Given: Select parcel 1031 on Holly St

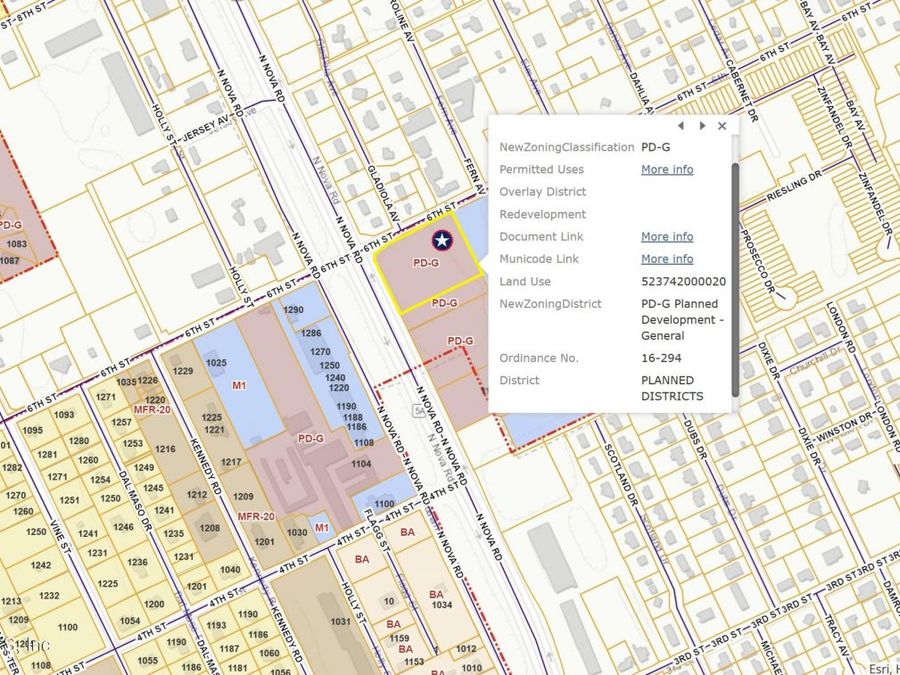Looking at the screenshot, I should [340, 622].
